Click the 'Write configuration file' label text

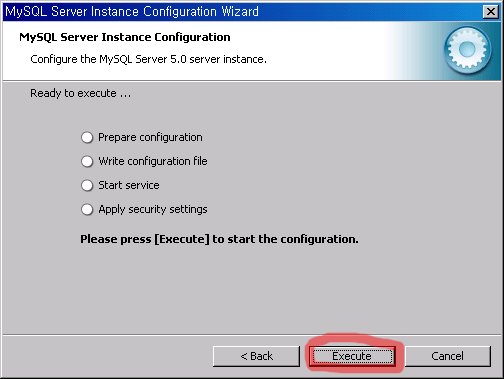[153, 161]
